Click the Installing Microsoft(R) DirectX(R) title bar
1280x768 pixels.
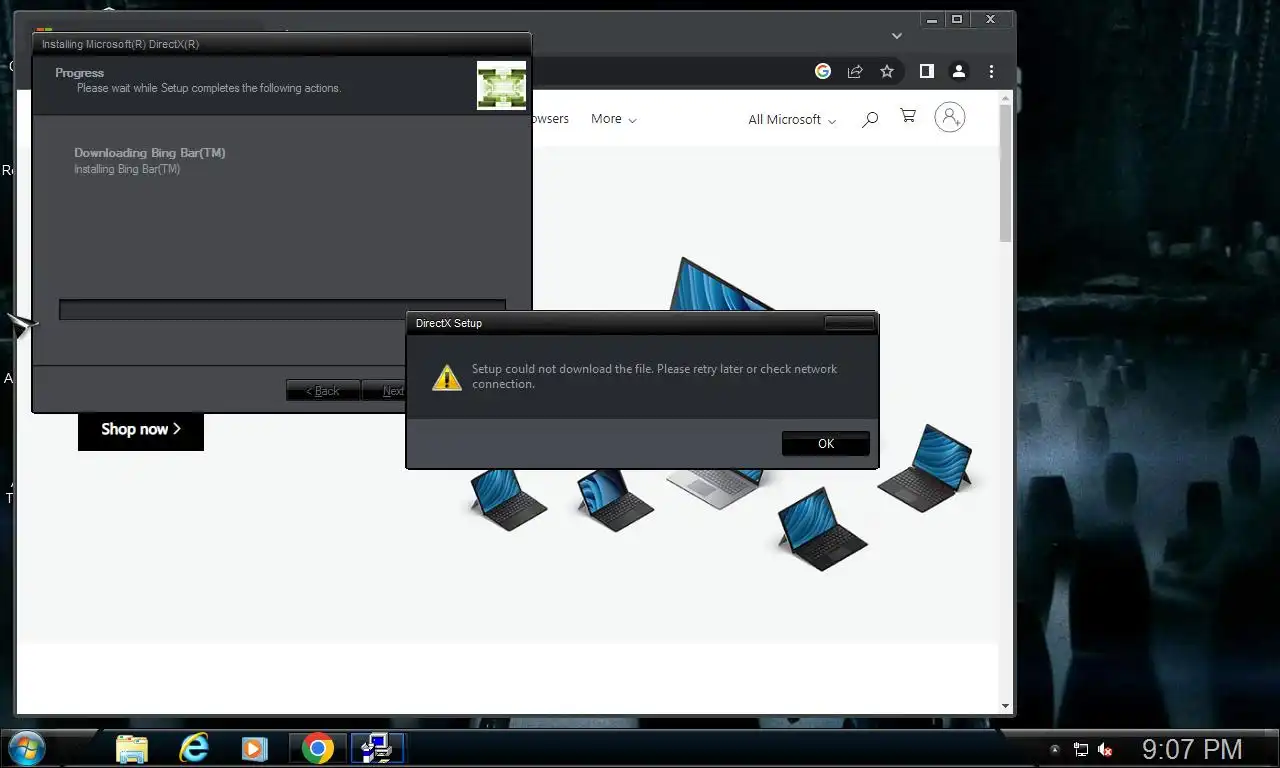(x=281, y=44)
